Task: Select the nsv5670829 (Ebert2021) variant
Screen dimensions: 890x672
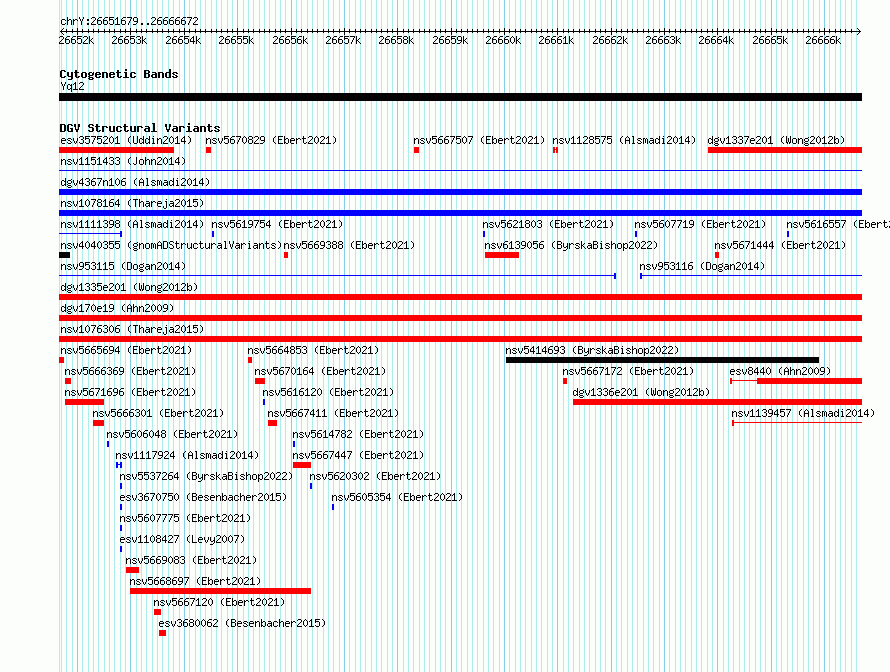Action: pos(271,140)
